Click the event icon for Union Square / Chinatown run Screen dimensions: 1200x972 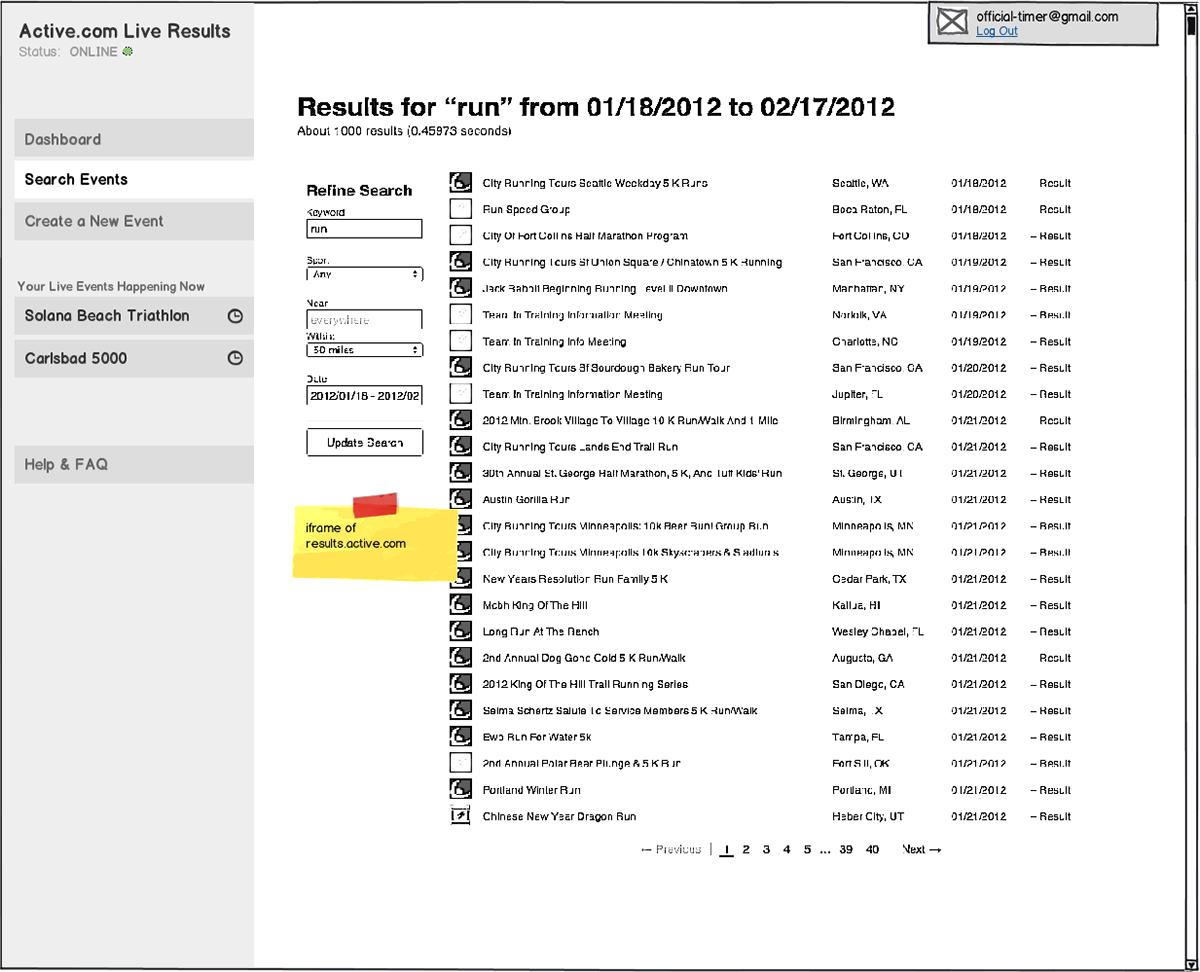pos(460,262)
